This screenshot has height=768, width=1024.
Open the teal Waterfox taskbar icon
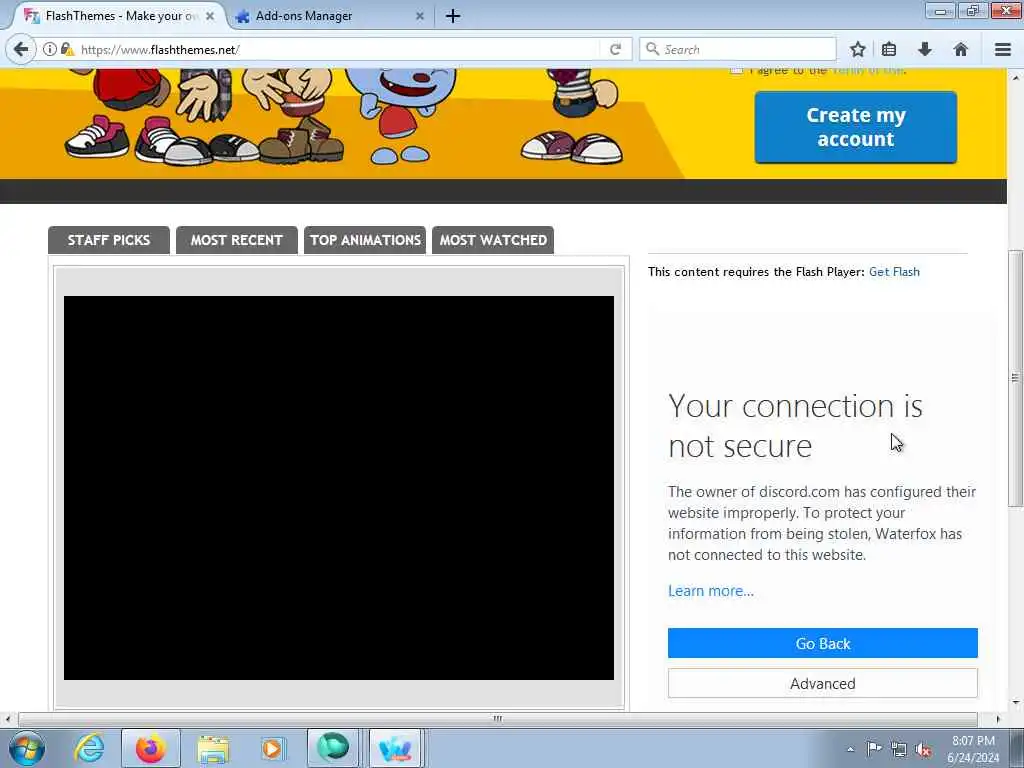pyautogui.click(x=333, y=748)
